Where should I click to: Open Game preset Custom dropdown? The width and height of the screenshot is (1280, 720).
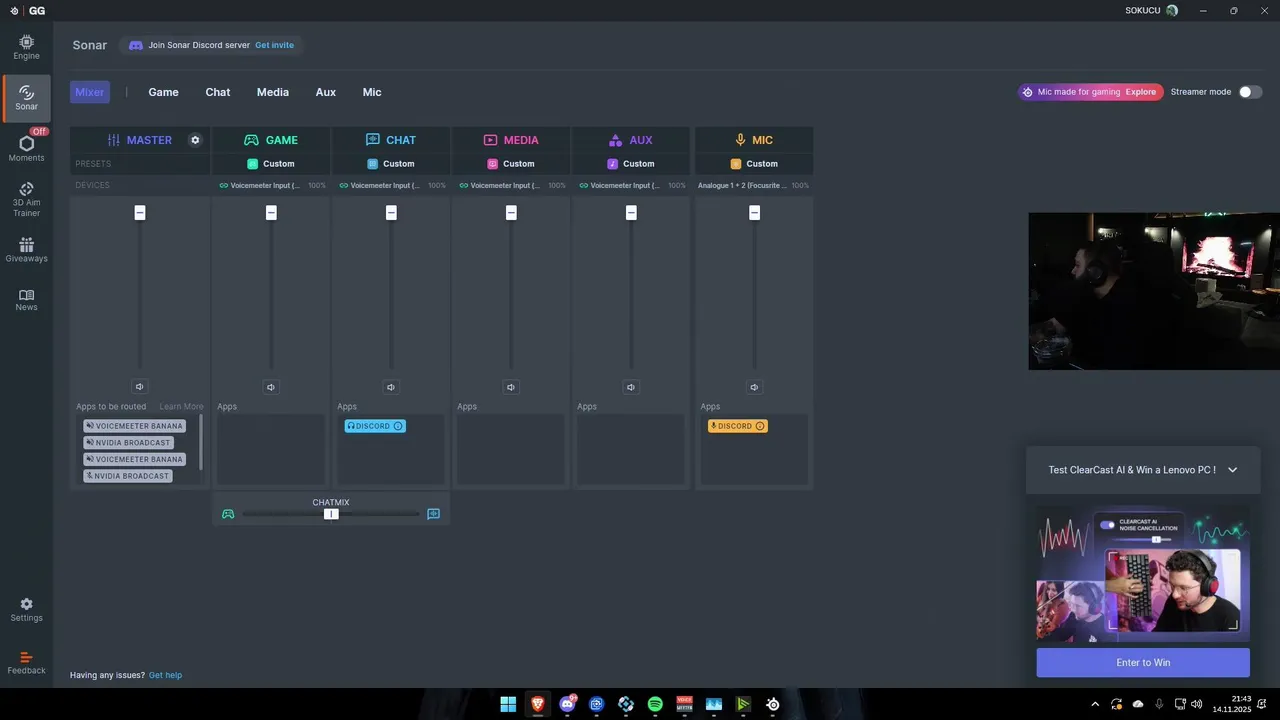pyautogui.click(x=271, y=164)
